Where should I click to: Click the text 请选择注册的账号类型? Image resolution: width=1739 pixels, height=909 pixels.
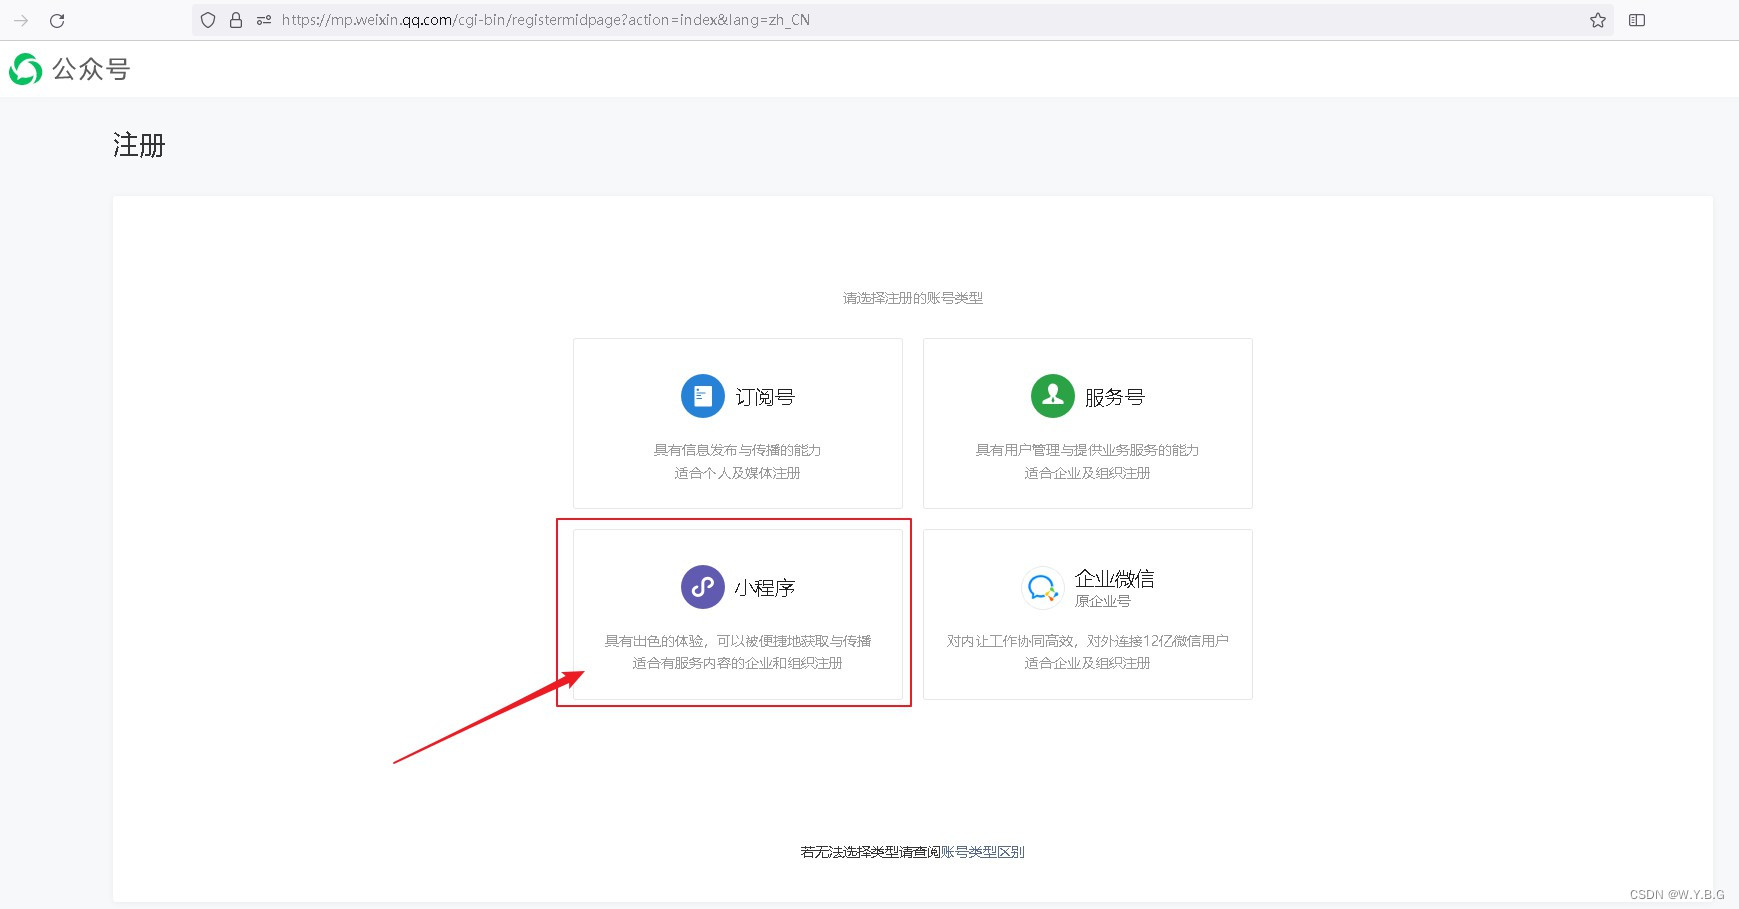pos(913,298)
